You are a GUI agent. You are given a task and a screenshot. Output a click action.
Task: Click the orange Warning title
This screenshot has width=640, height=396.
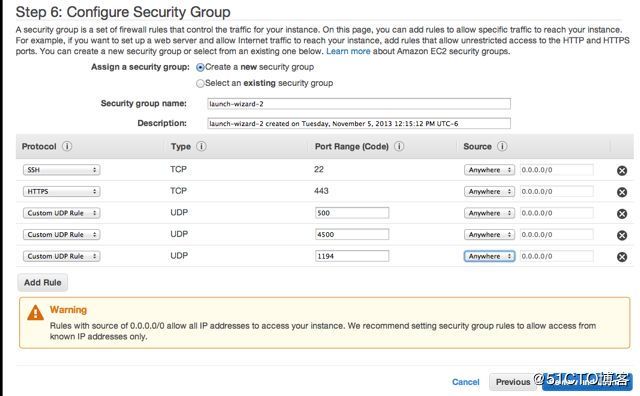(68, 310)
